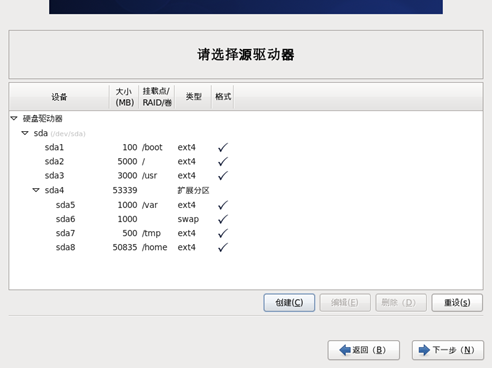Click the 重设(s) reset button
Image resolution: width=492 pixels, height=368 pixels.
point(457,303)
